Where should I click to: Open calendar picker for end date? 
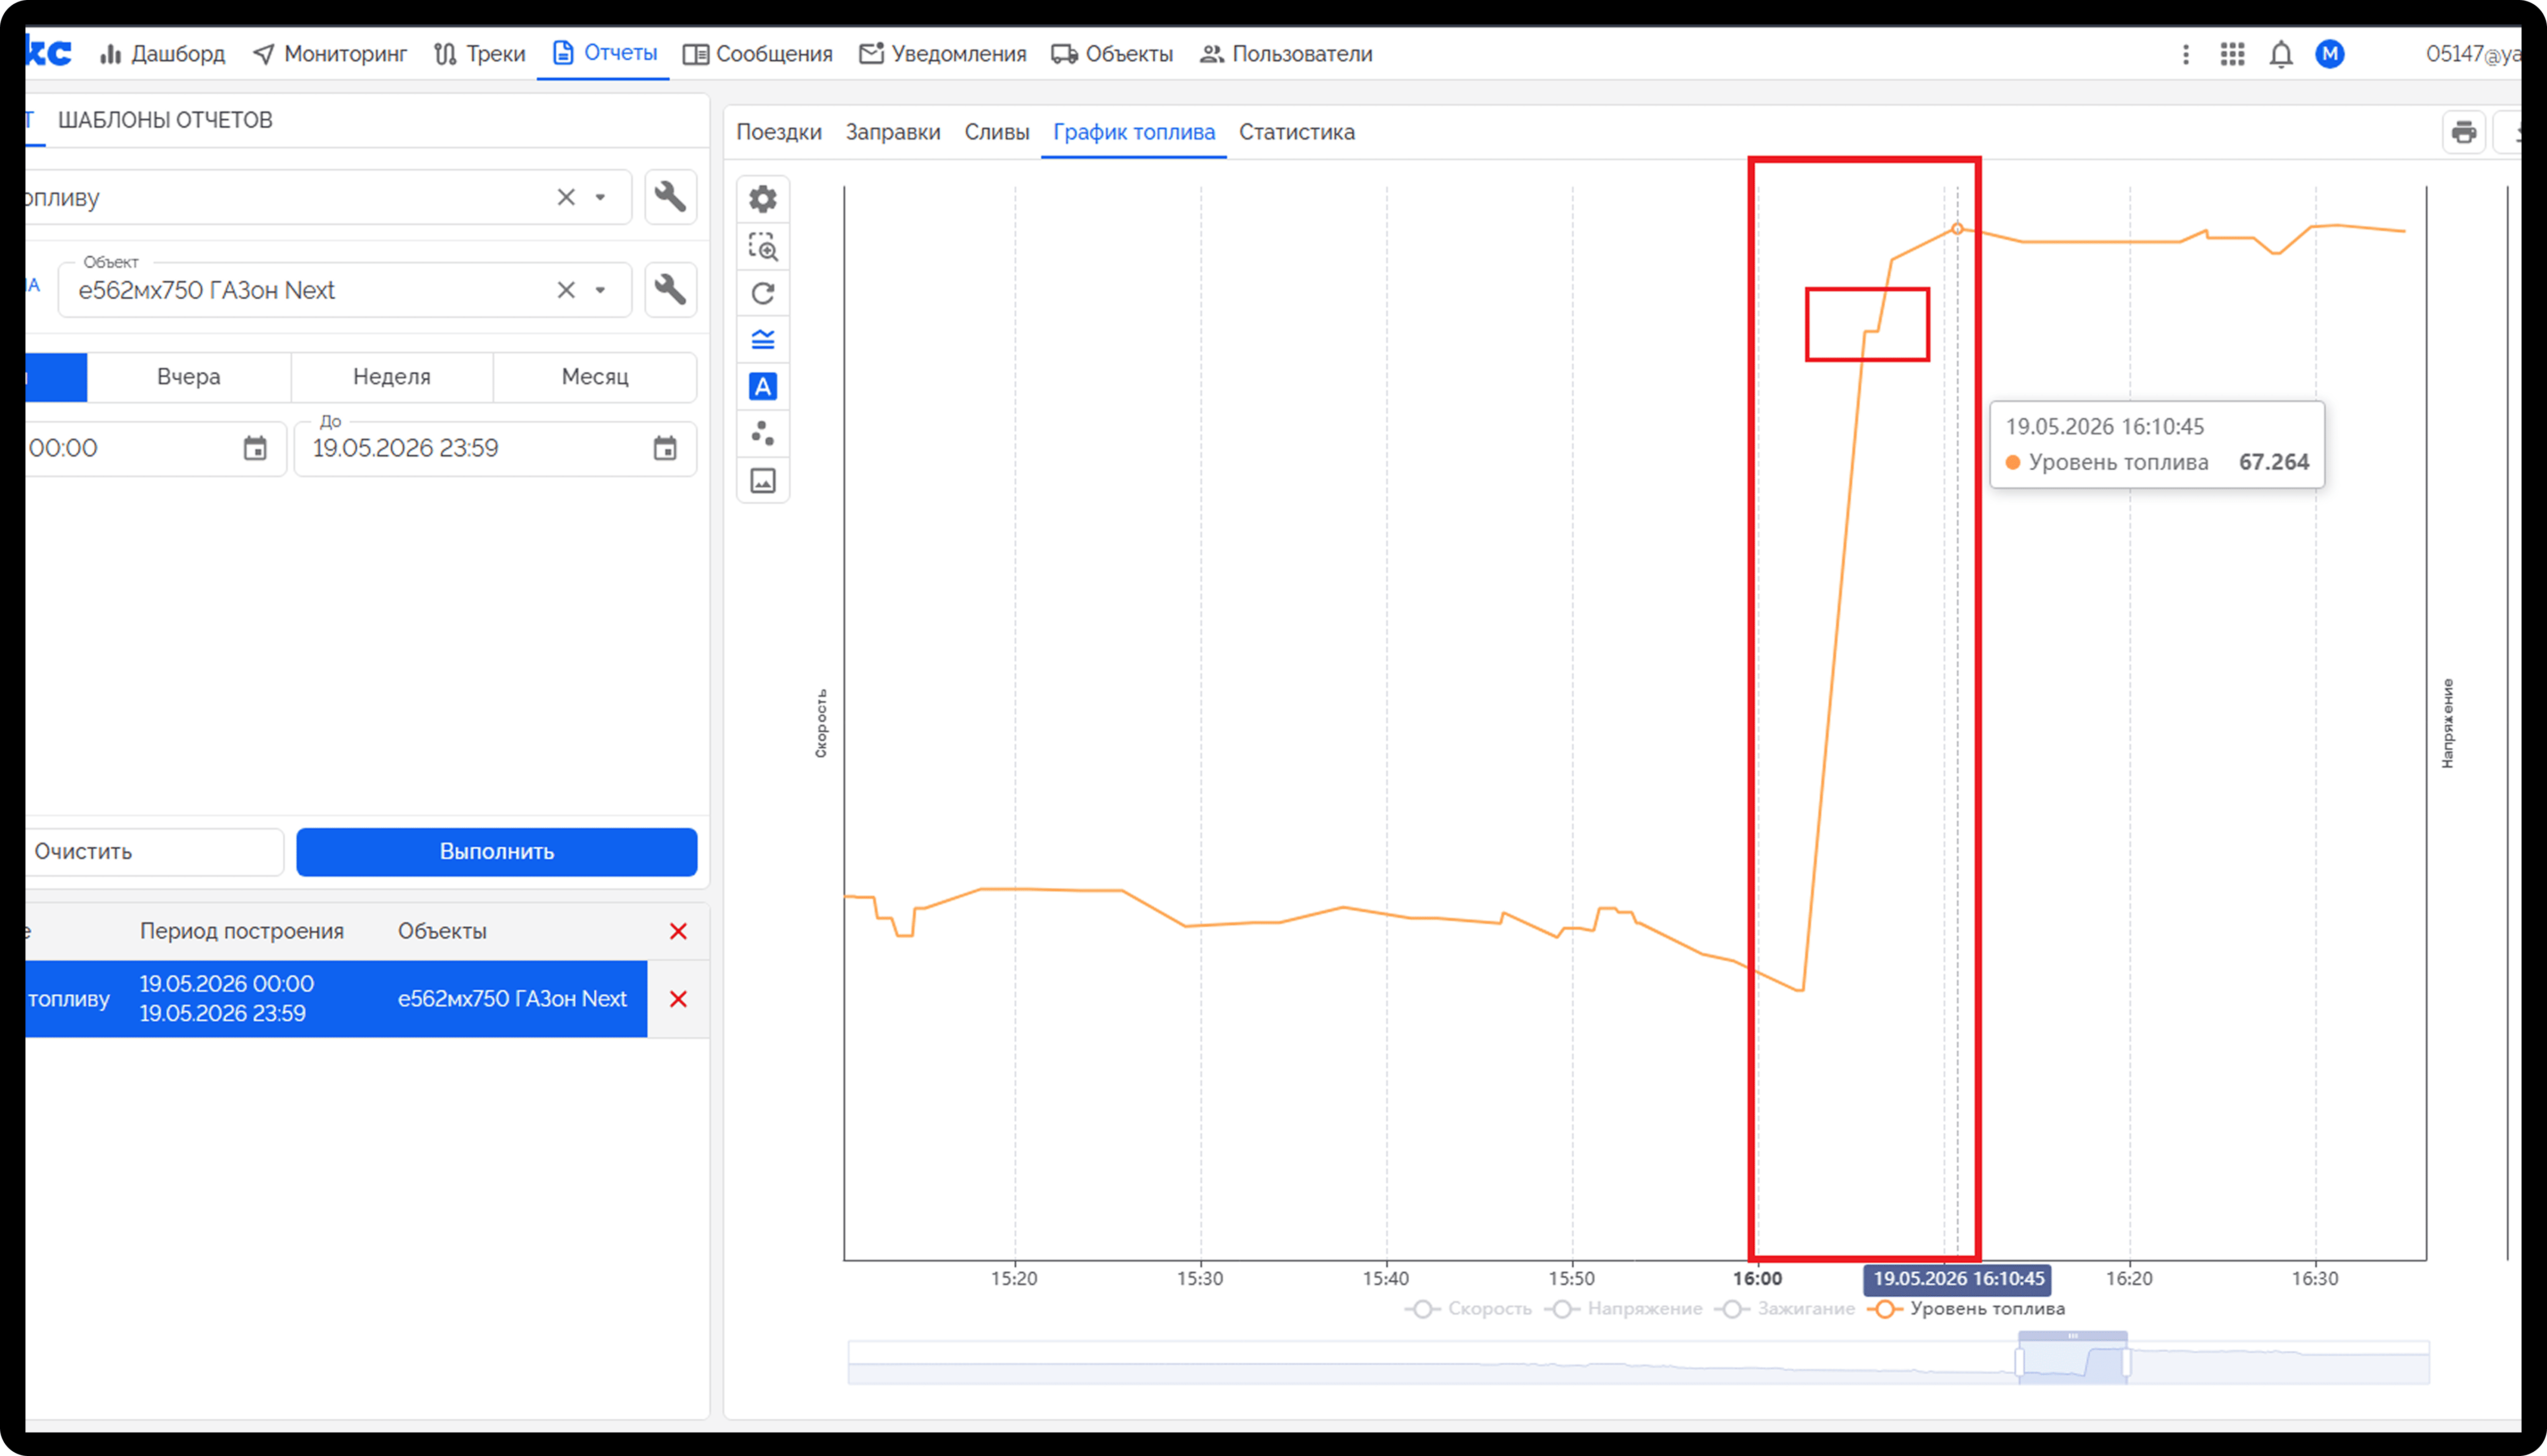[665, 448]
